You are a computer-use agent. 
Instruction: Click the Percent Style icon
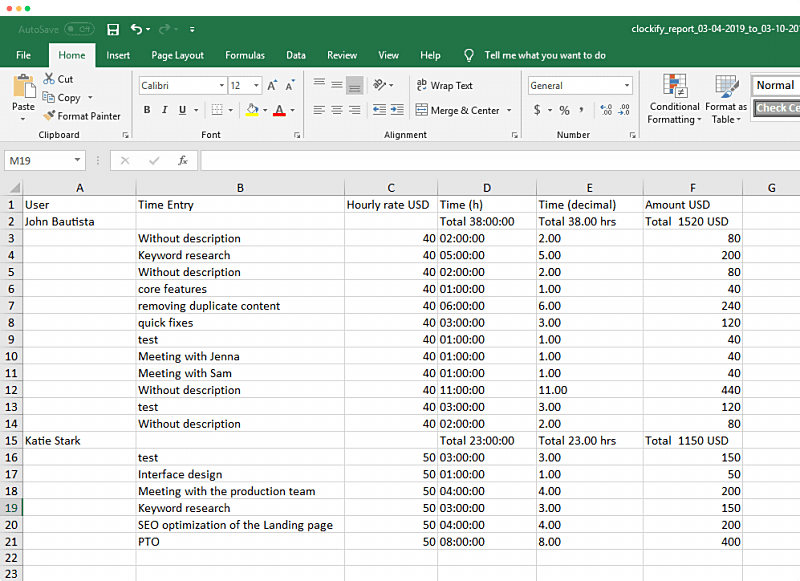pyautogui.click(x=564, y=110)
